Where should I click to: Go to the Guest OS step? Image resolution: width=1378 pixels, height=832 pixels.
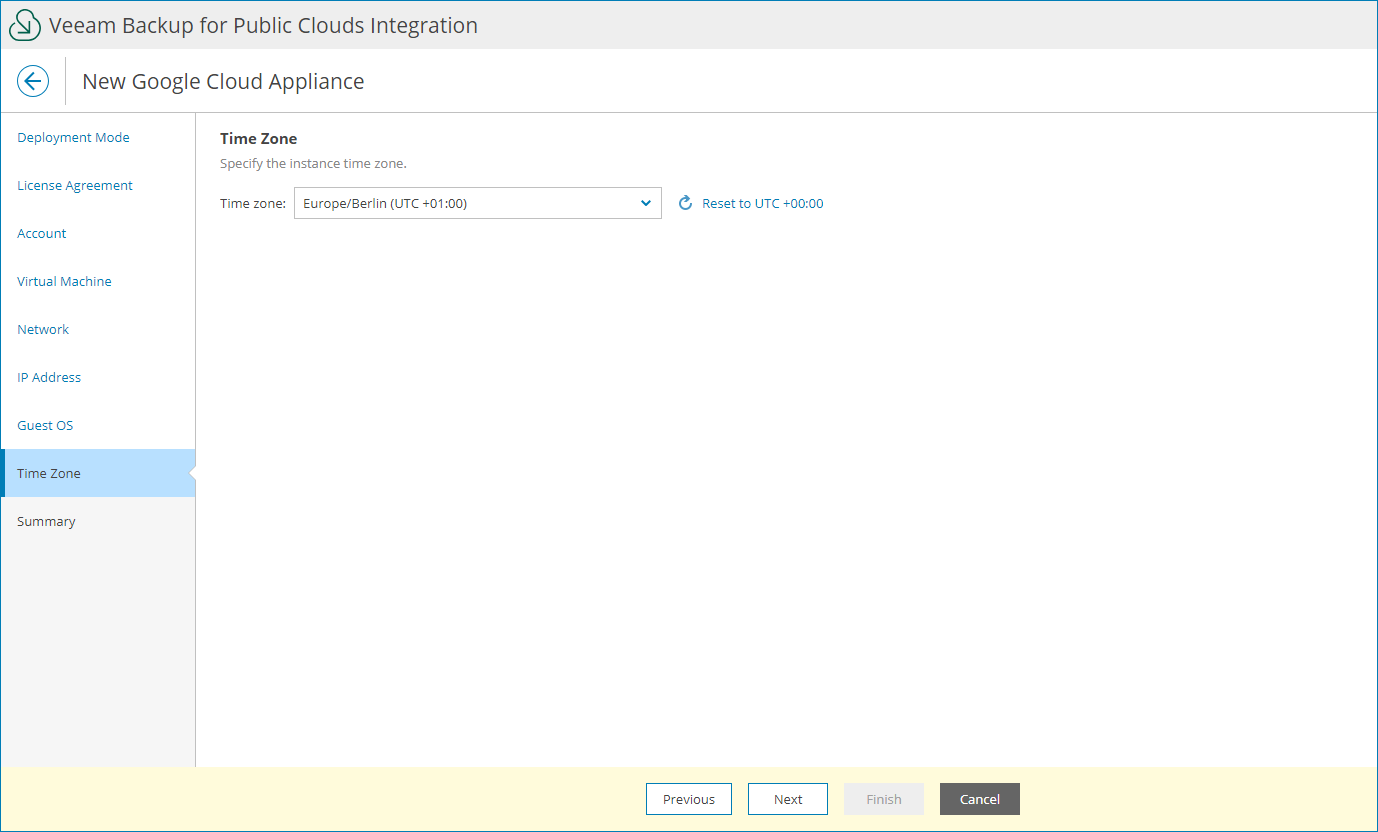click(45, 425)
